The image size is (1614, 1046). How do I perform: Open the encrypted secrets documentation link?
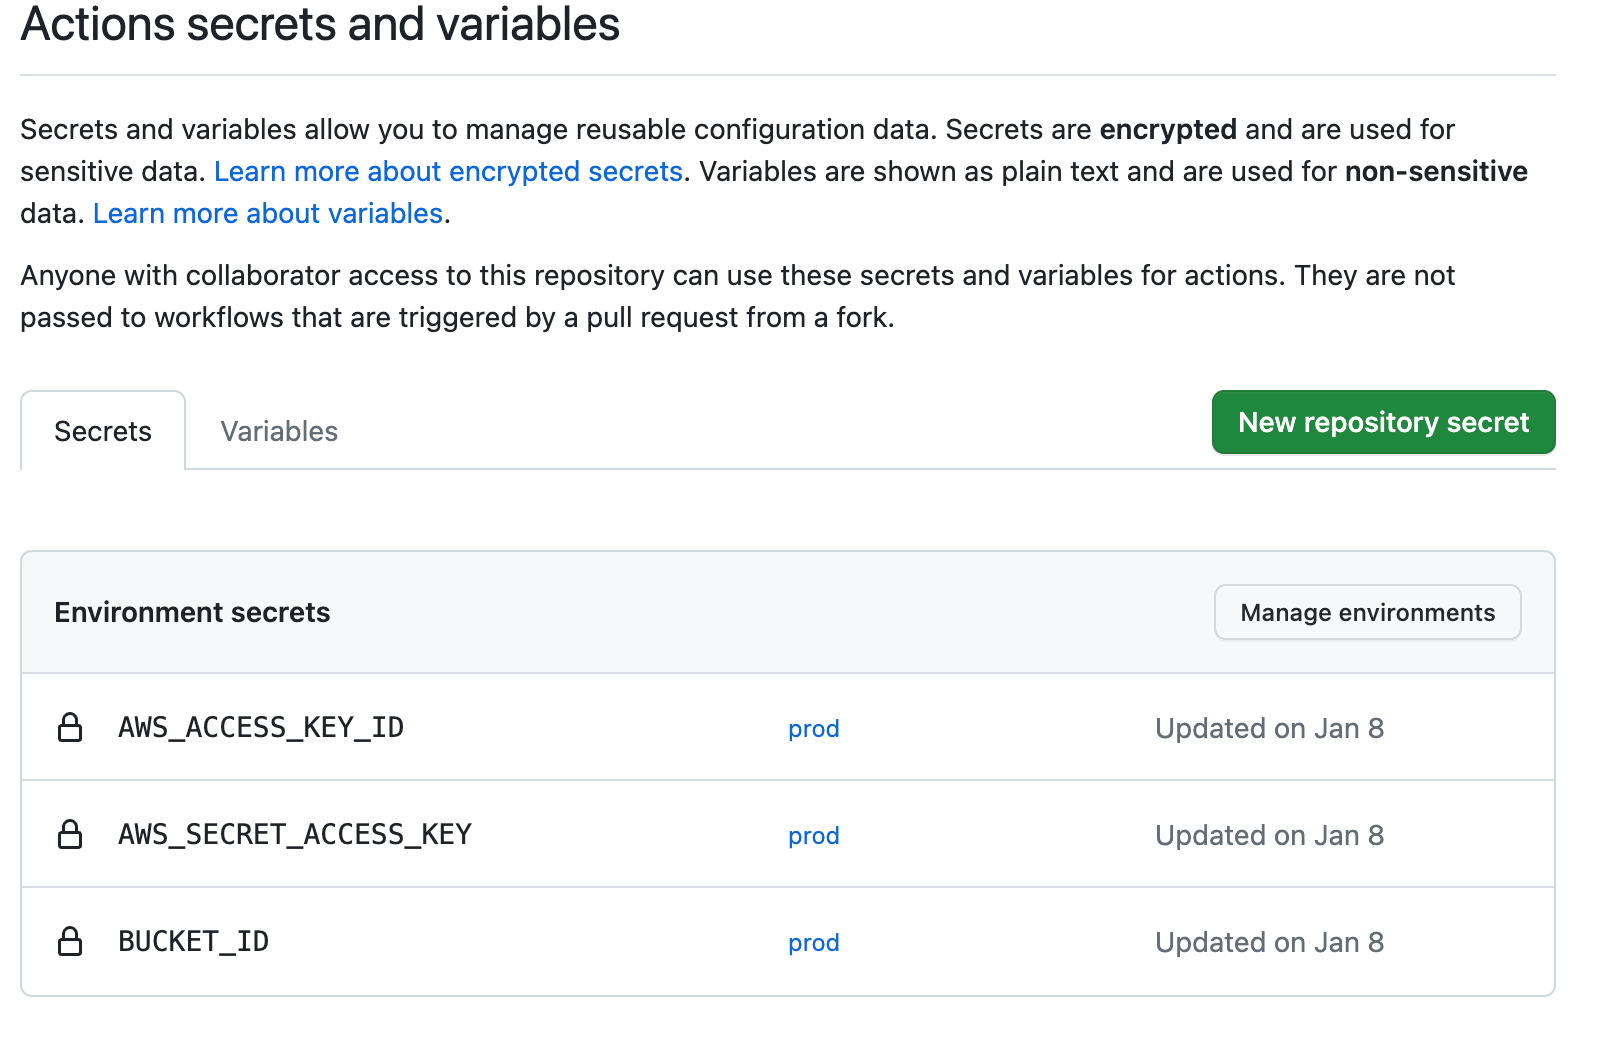[448, 171]
